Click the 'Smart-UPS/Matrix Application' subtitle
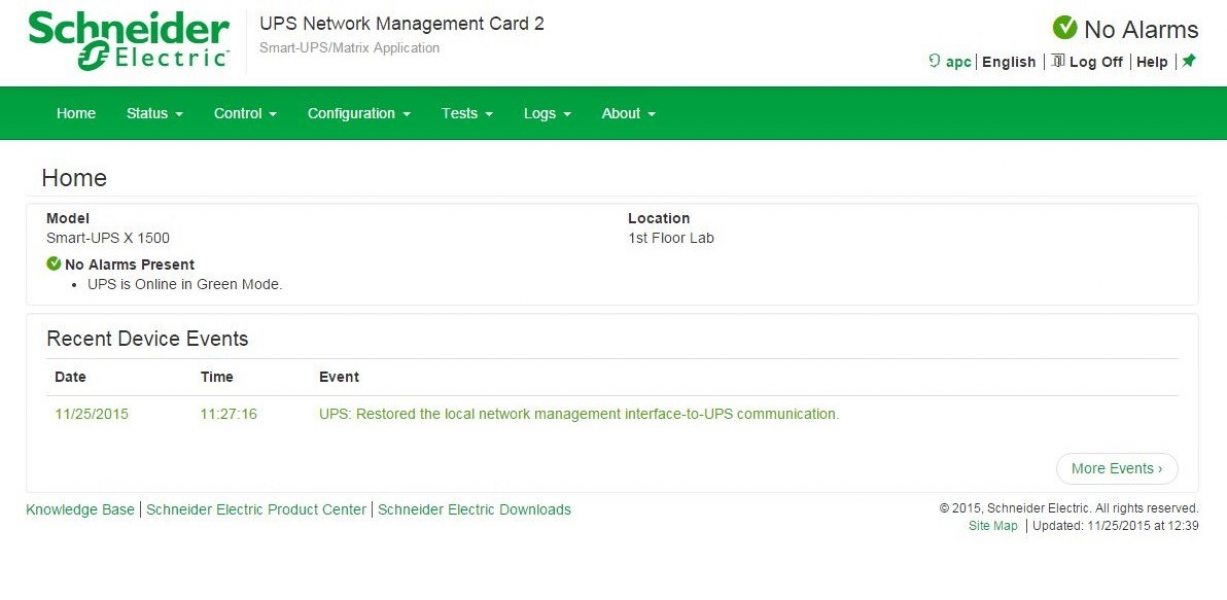Screen dimensions: 1227x600 pos(349,48)
